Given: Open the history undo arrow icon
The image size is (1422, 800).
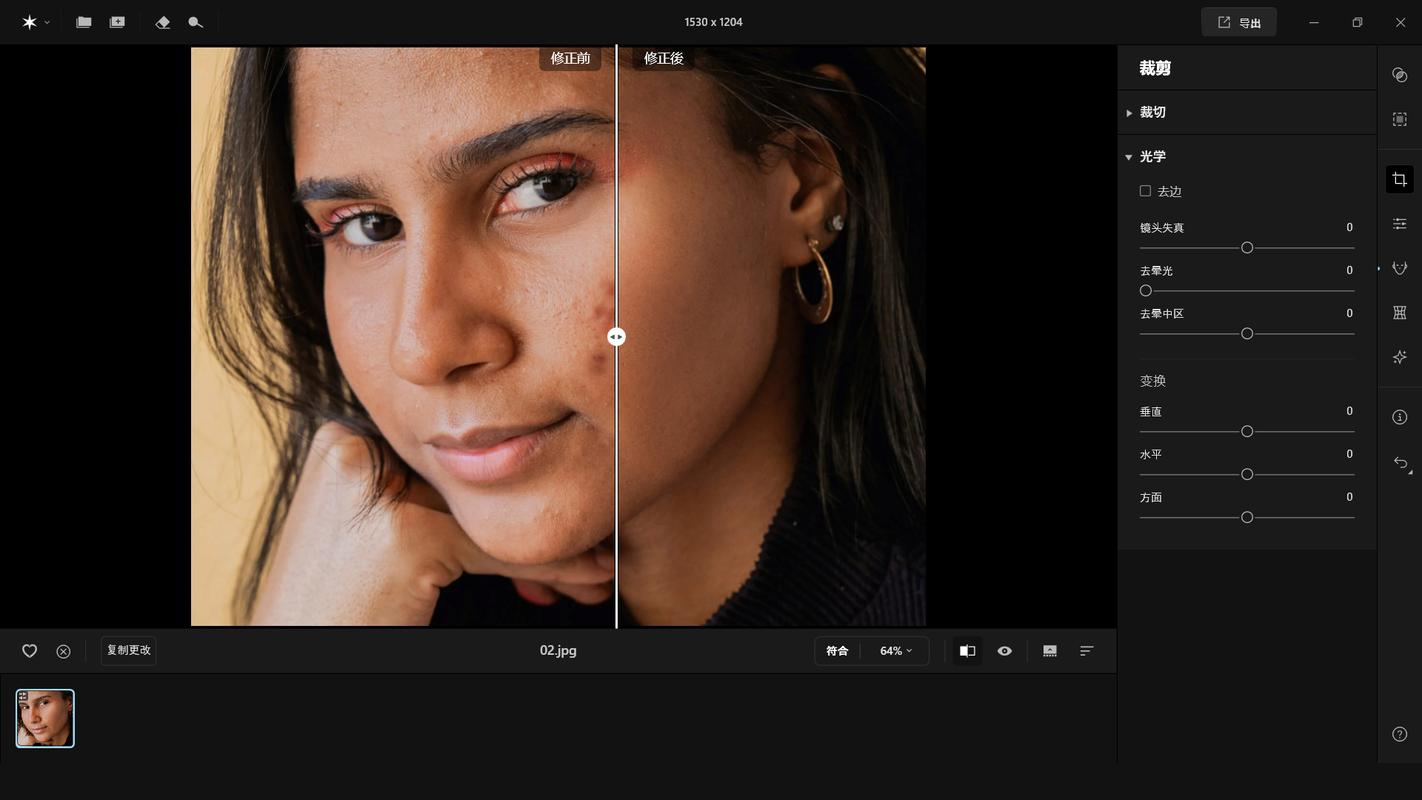Looking at the screenshot, I should pyautogui.click(x=1400, y=462).
